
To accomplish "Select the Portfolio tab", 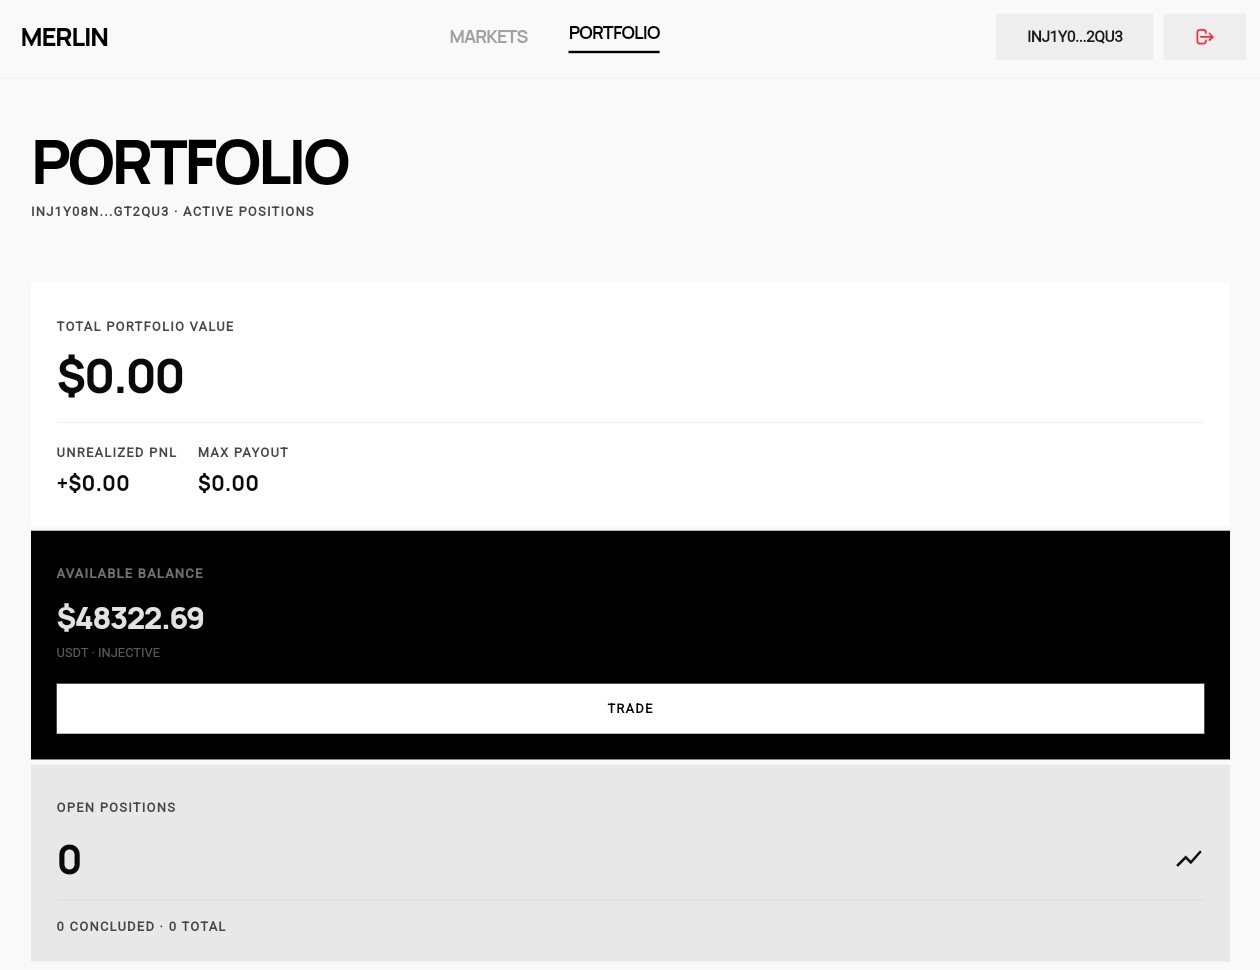I will click(614, 34).
